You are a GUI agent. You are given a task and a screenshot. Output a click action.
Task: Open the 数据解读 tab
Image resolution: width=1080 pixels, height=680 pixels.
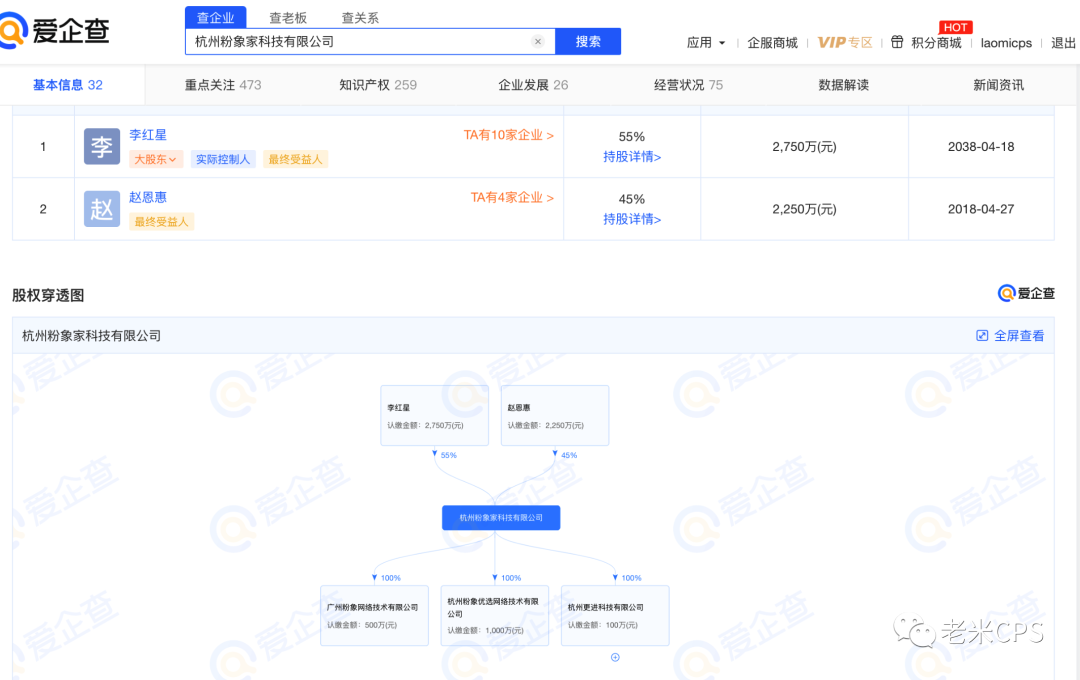844,85
